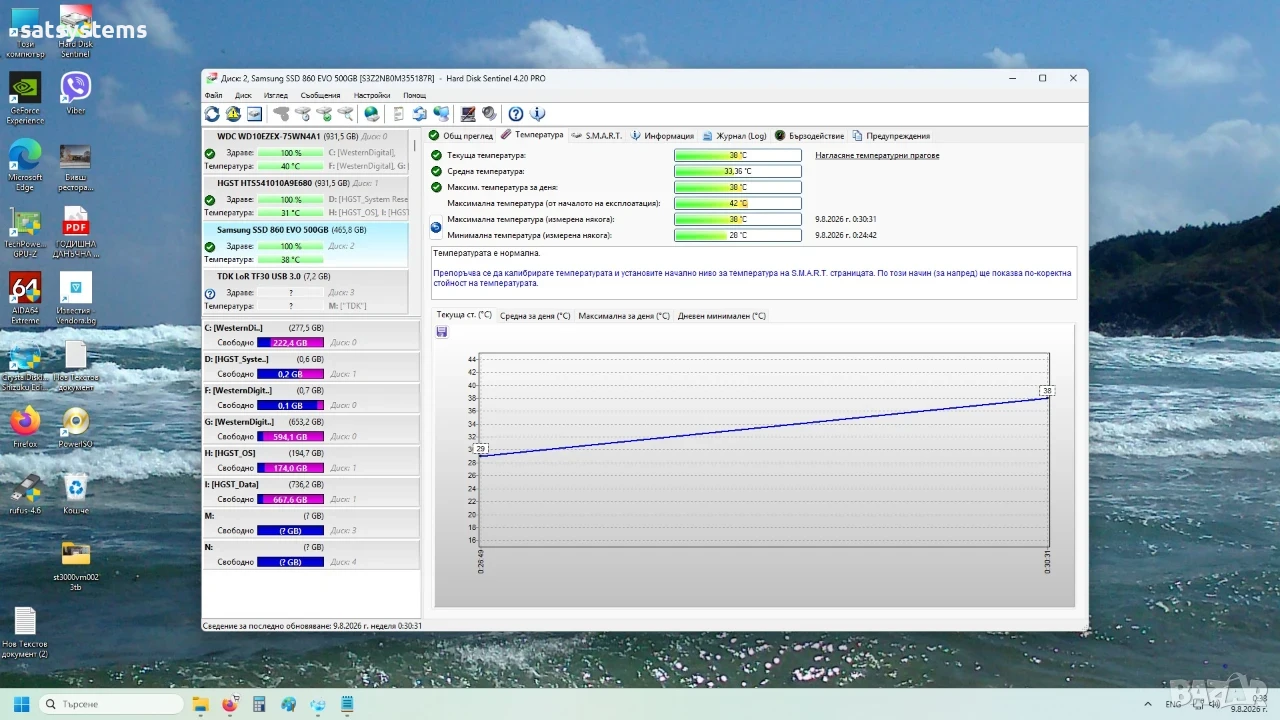Click the H: free space bar 174,0 GB
Screen dimensions: 1280x720
290,468
